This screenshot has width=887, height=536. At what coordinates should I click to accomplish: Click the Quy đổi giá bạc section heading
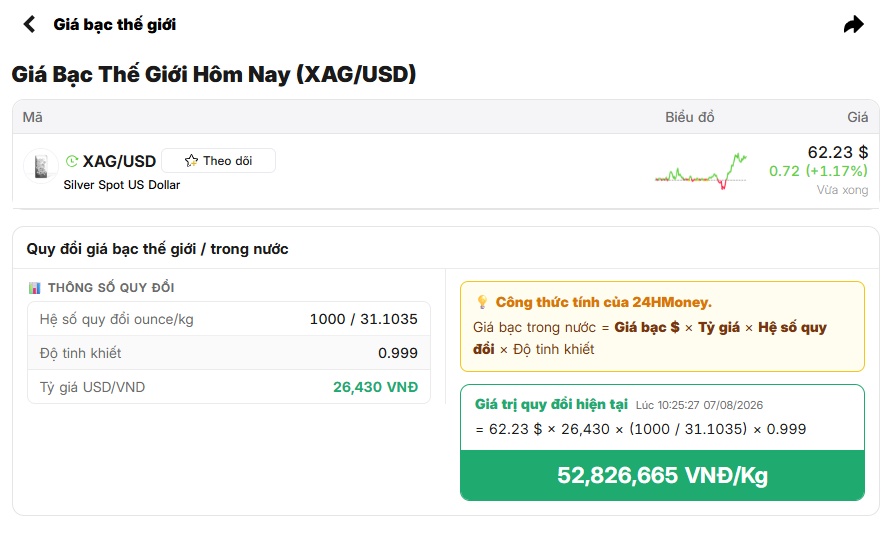coord(157,249)
